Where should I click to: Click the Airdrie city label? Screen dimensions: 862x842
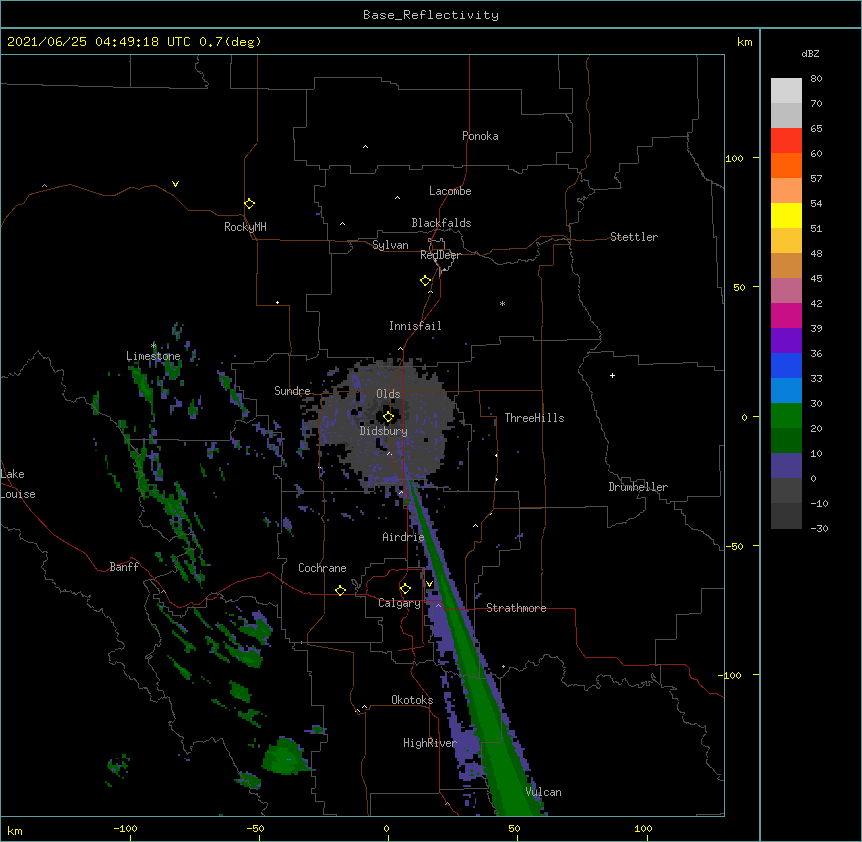coord(403,537)
